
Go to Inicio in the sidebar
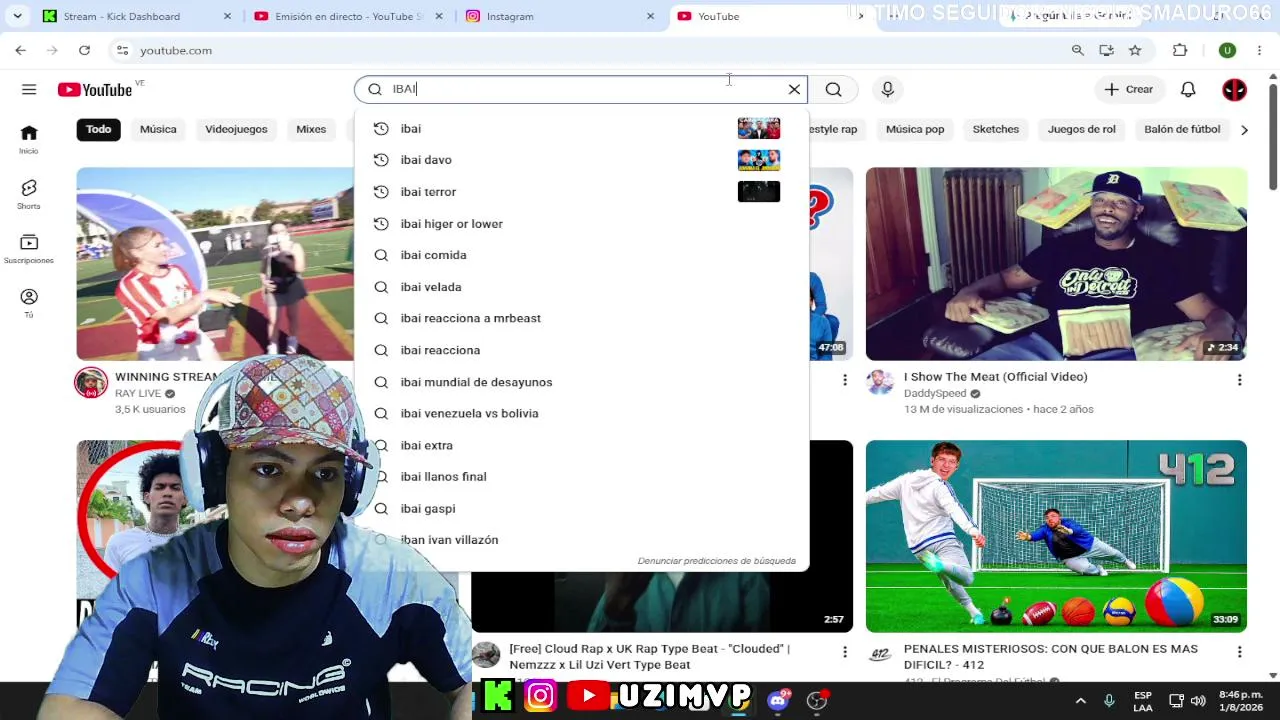(29, 139)
